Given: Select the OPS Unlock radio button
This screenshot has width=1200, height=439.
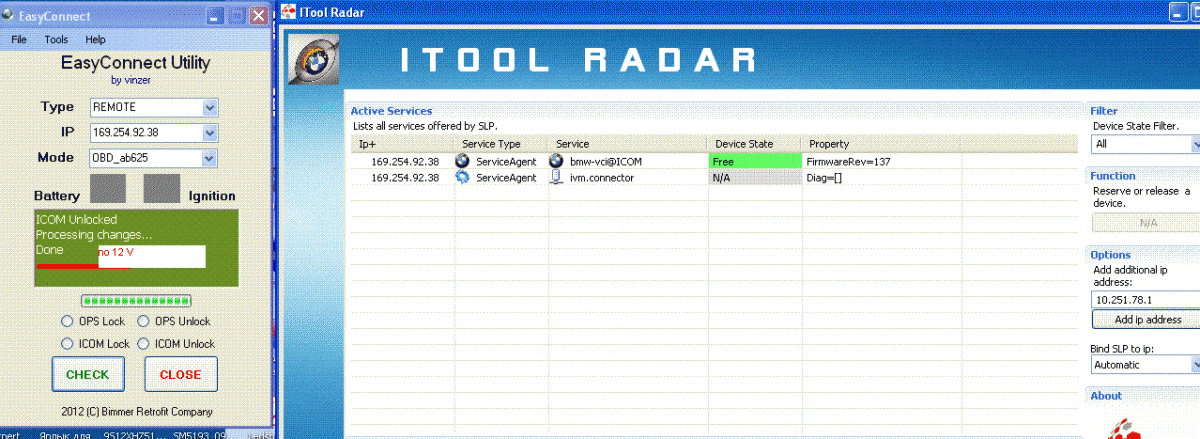Looking at the screenshot, I should (x=143, y=321).
